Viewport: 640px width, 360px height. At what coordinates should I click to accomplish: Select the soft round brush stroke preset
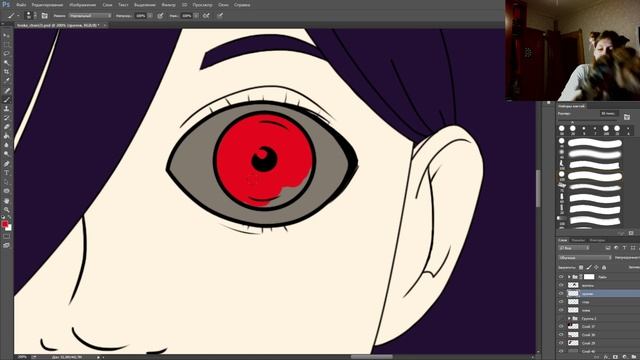[595, 154]
